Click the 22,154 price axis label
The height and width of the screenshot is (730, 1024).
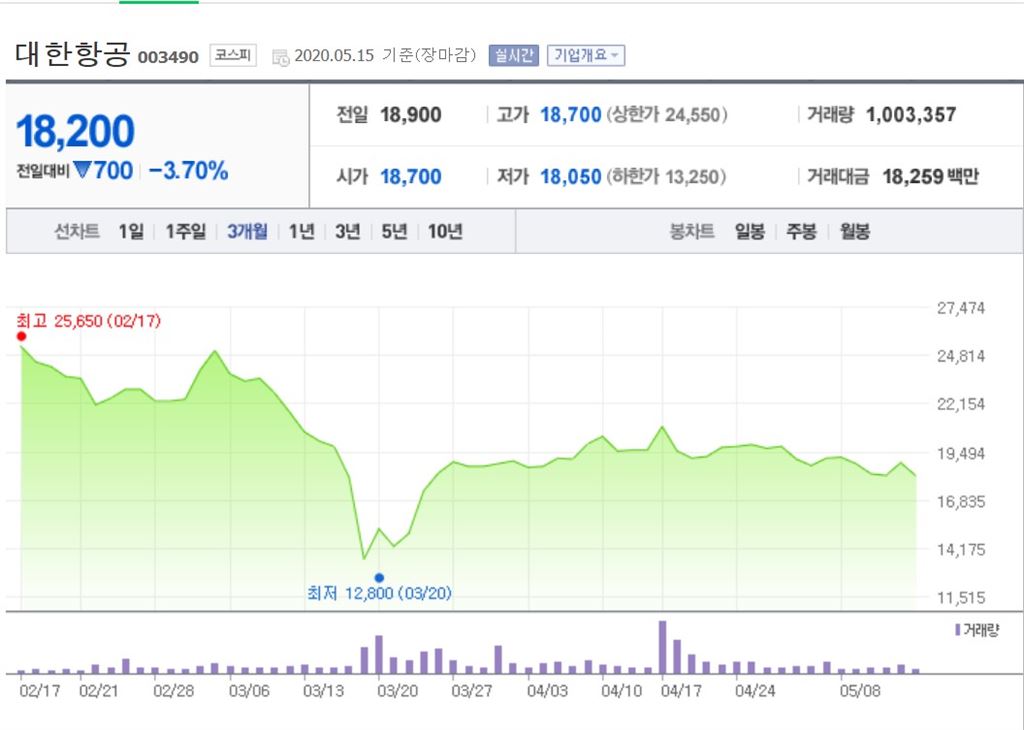coord(961,404)
